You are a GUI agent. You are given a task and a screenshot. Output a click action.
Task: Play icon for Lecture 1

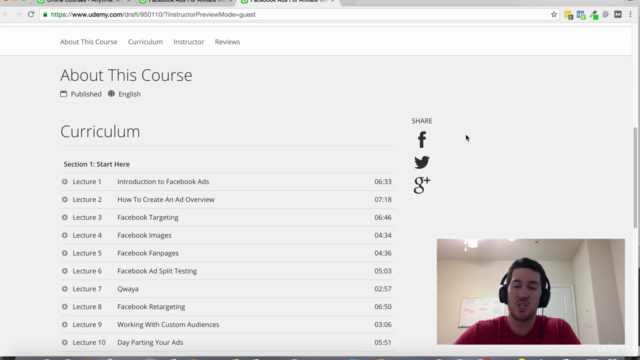tap(64, 182)
